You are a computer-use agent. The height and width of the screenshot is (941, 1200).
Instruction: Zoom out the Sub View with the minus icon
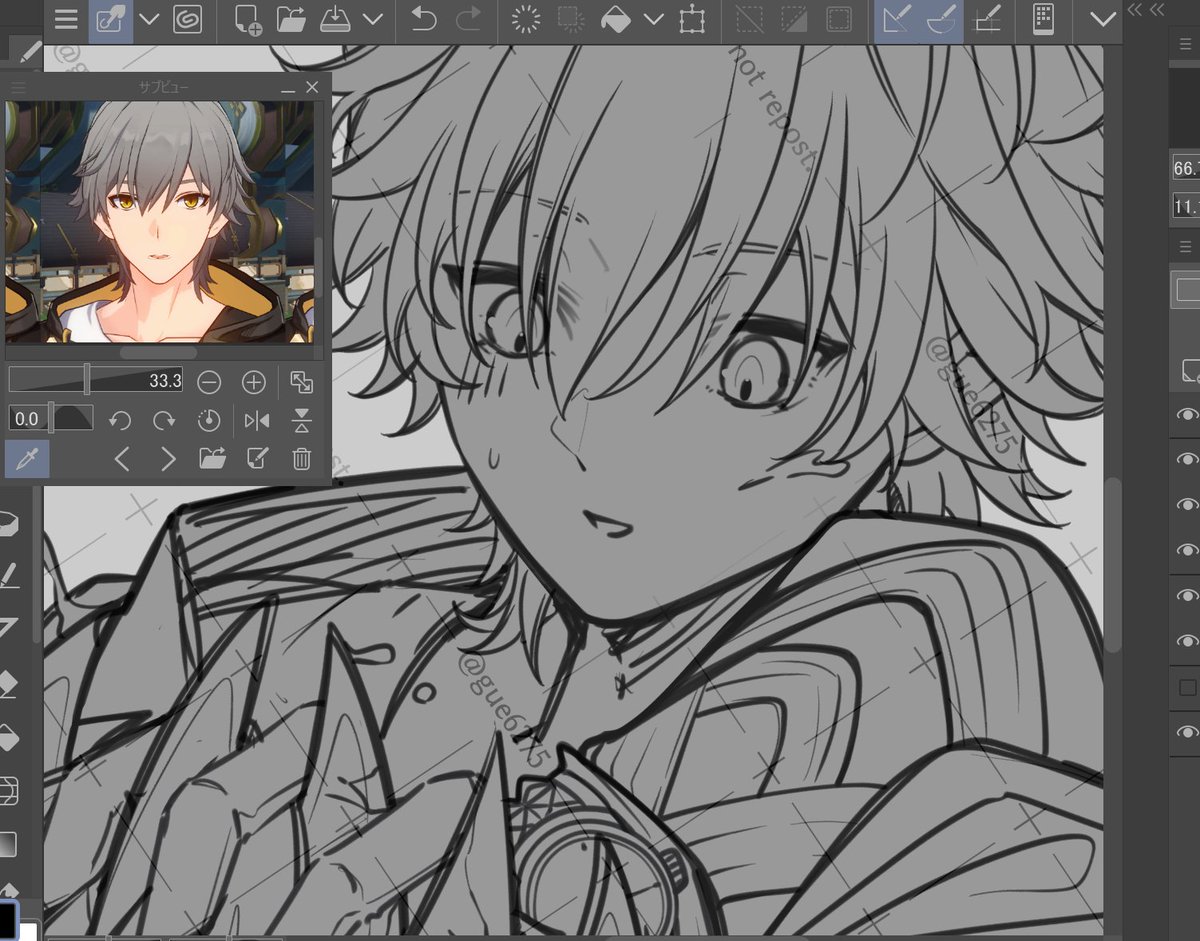coord(209,381)
